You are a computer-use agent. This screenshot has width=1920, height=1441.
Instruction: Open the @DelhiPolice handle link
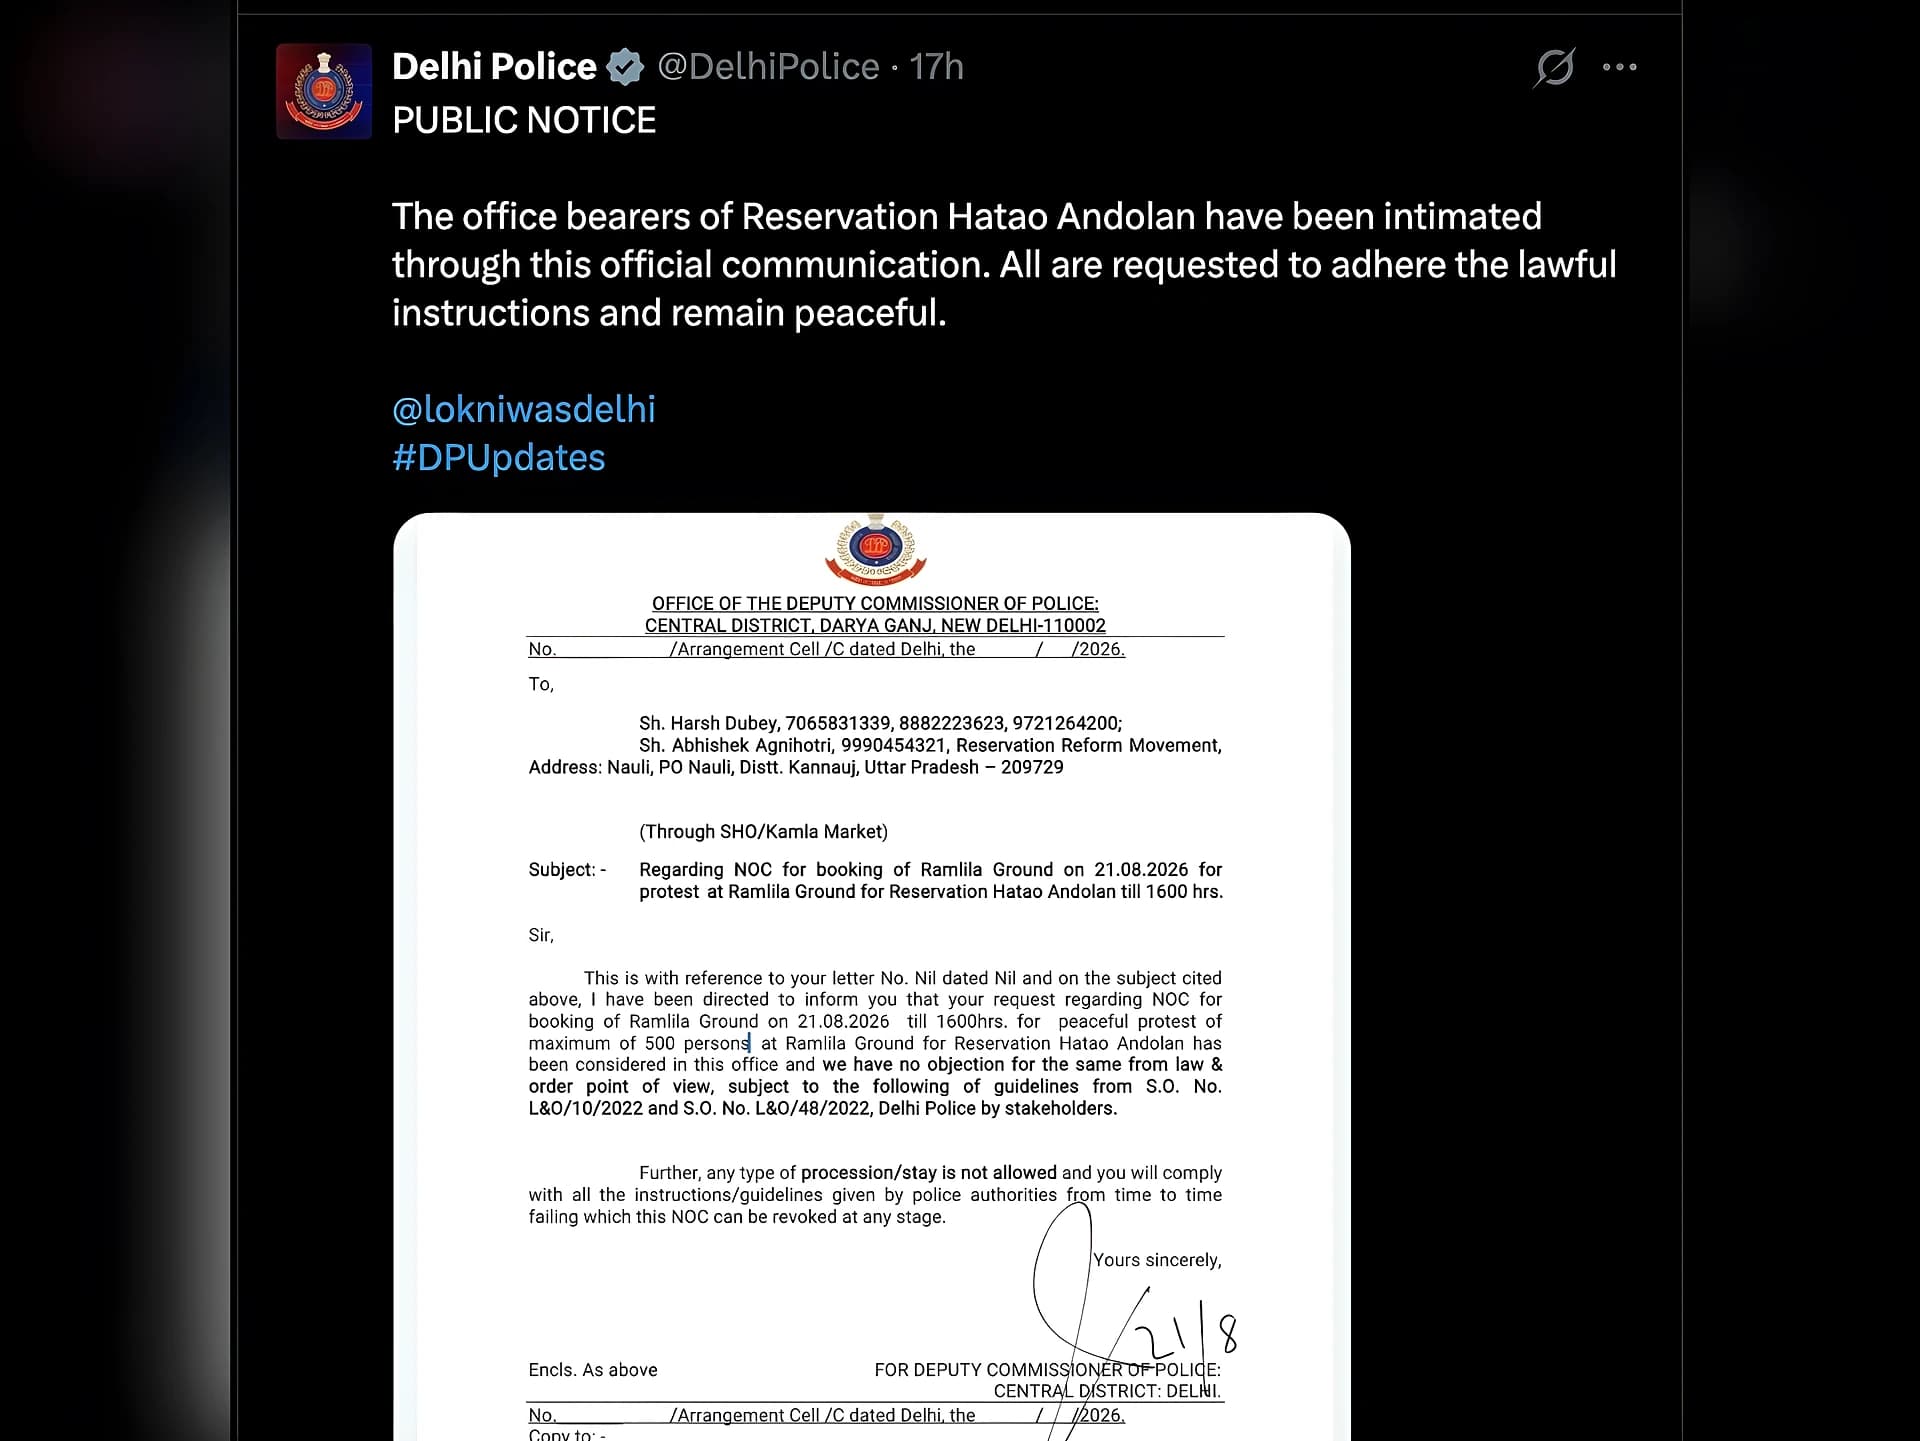tap(768, 66)
